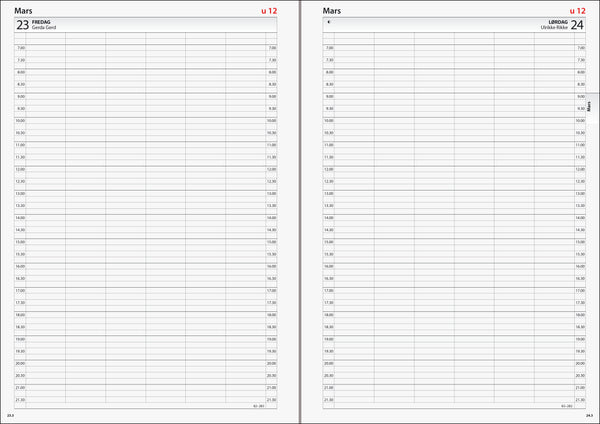
Task: Click Friday page's left-margin "9.30" time label
Action: point(21,109)
